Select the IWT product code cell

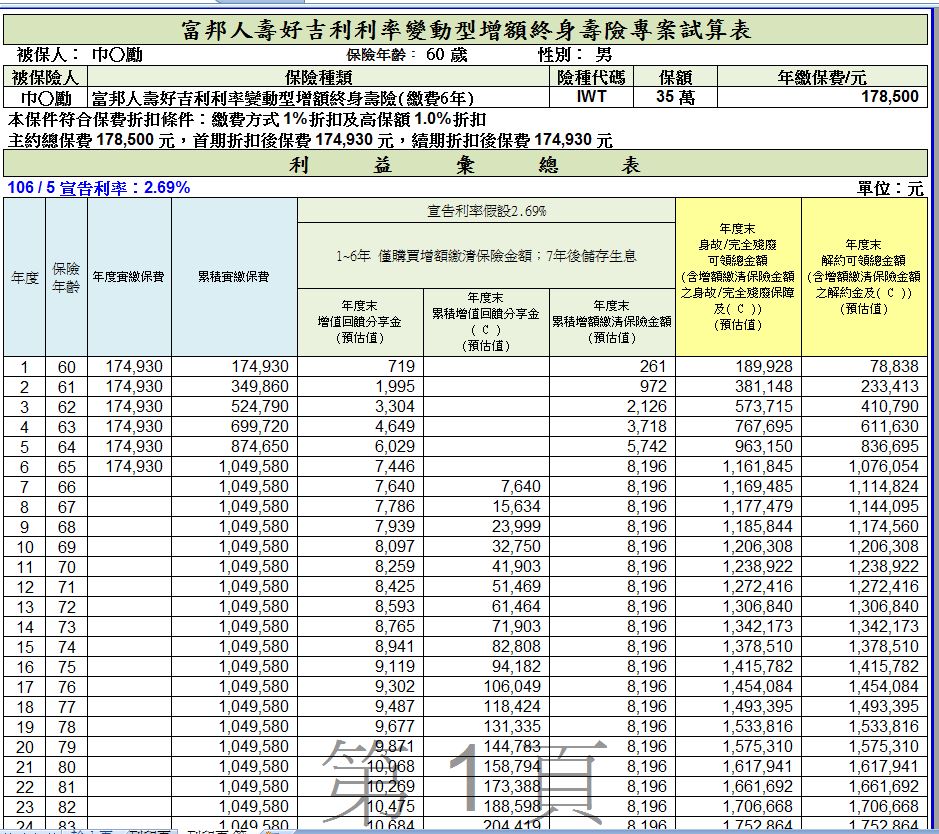[591, 97]
